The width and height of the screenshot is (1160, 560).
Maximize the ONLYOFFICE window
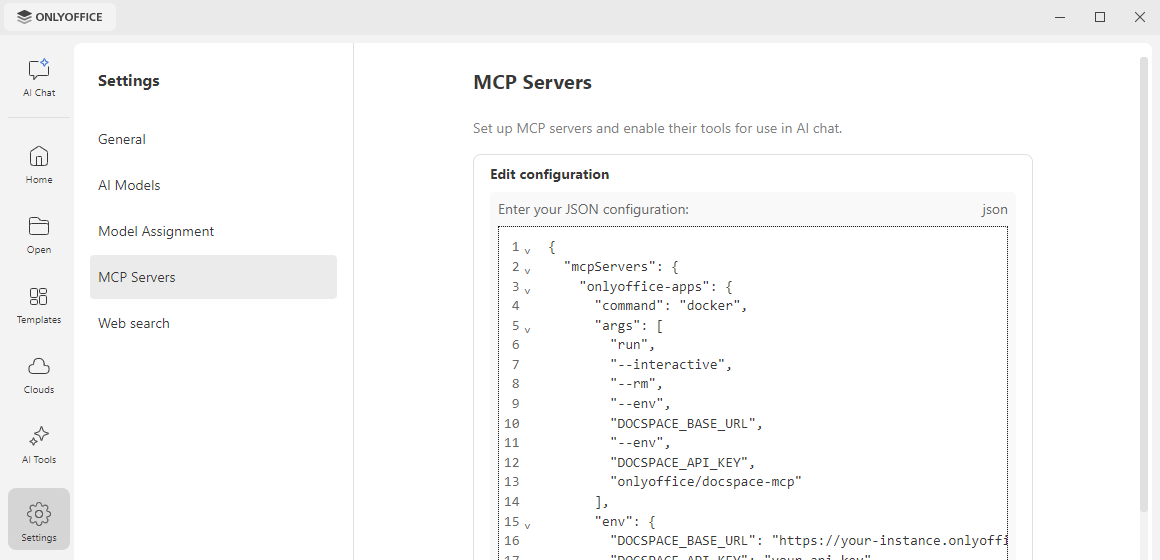1100,17
